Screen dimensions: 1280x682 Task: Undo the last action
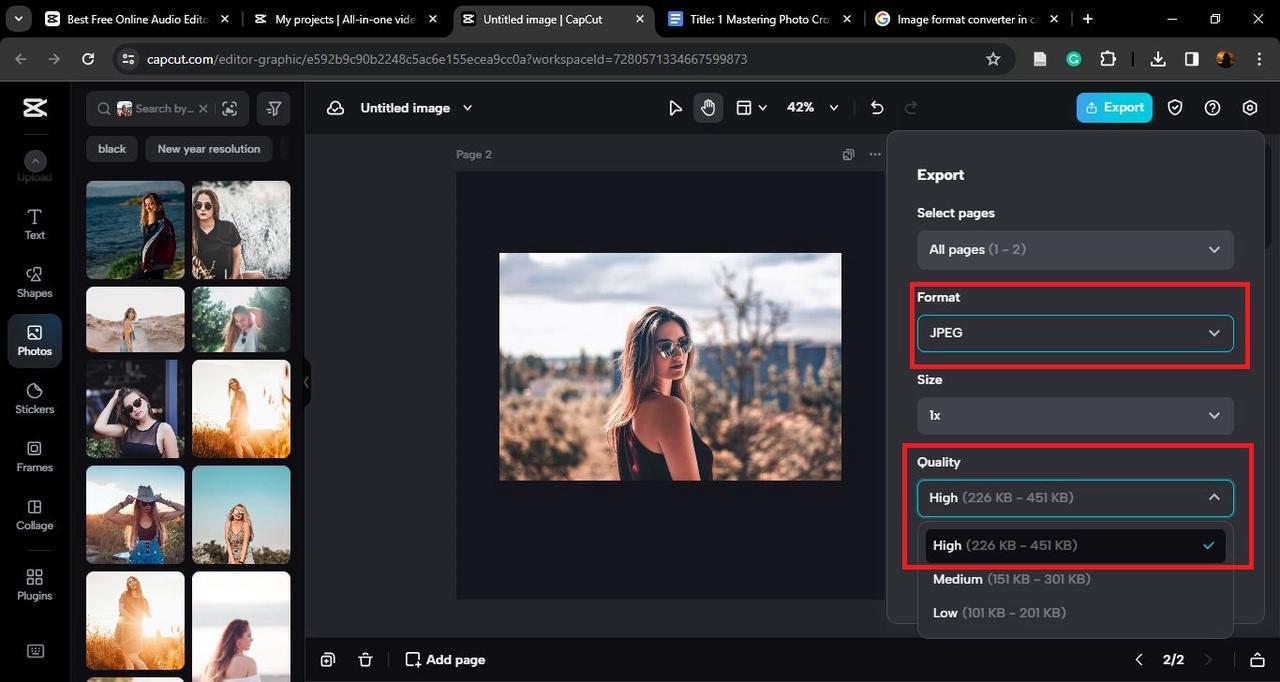(x=877, y=108)
